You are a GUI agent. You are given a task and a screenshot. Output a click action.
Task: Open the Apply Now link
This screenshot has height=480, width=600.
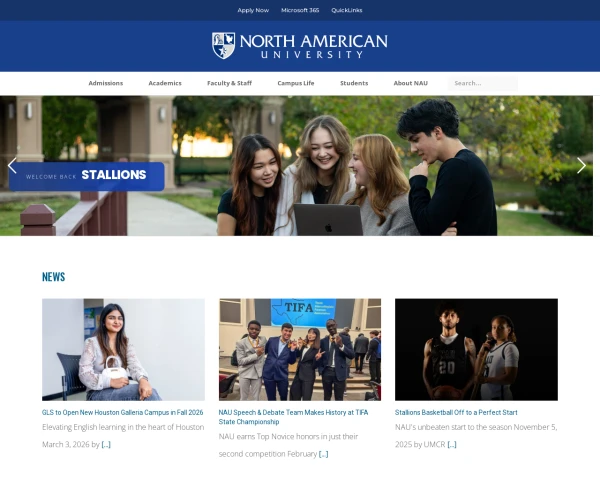[x=253, y=10]
